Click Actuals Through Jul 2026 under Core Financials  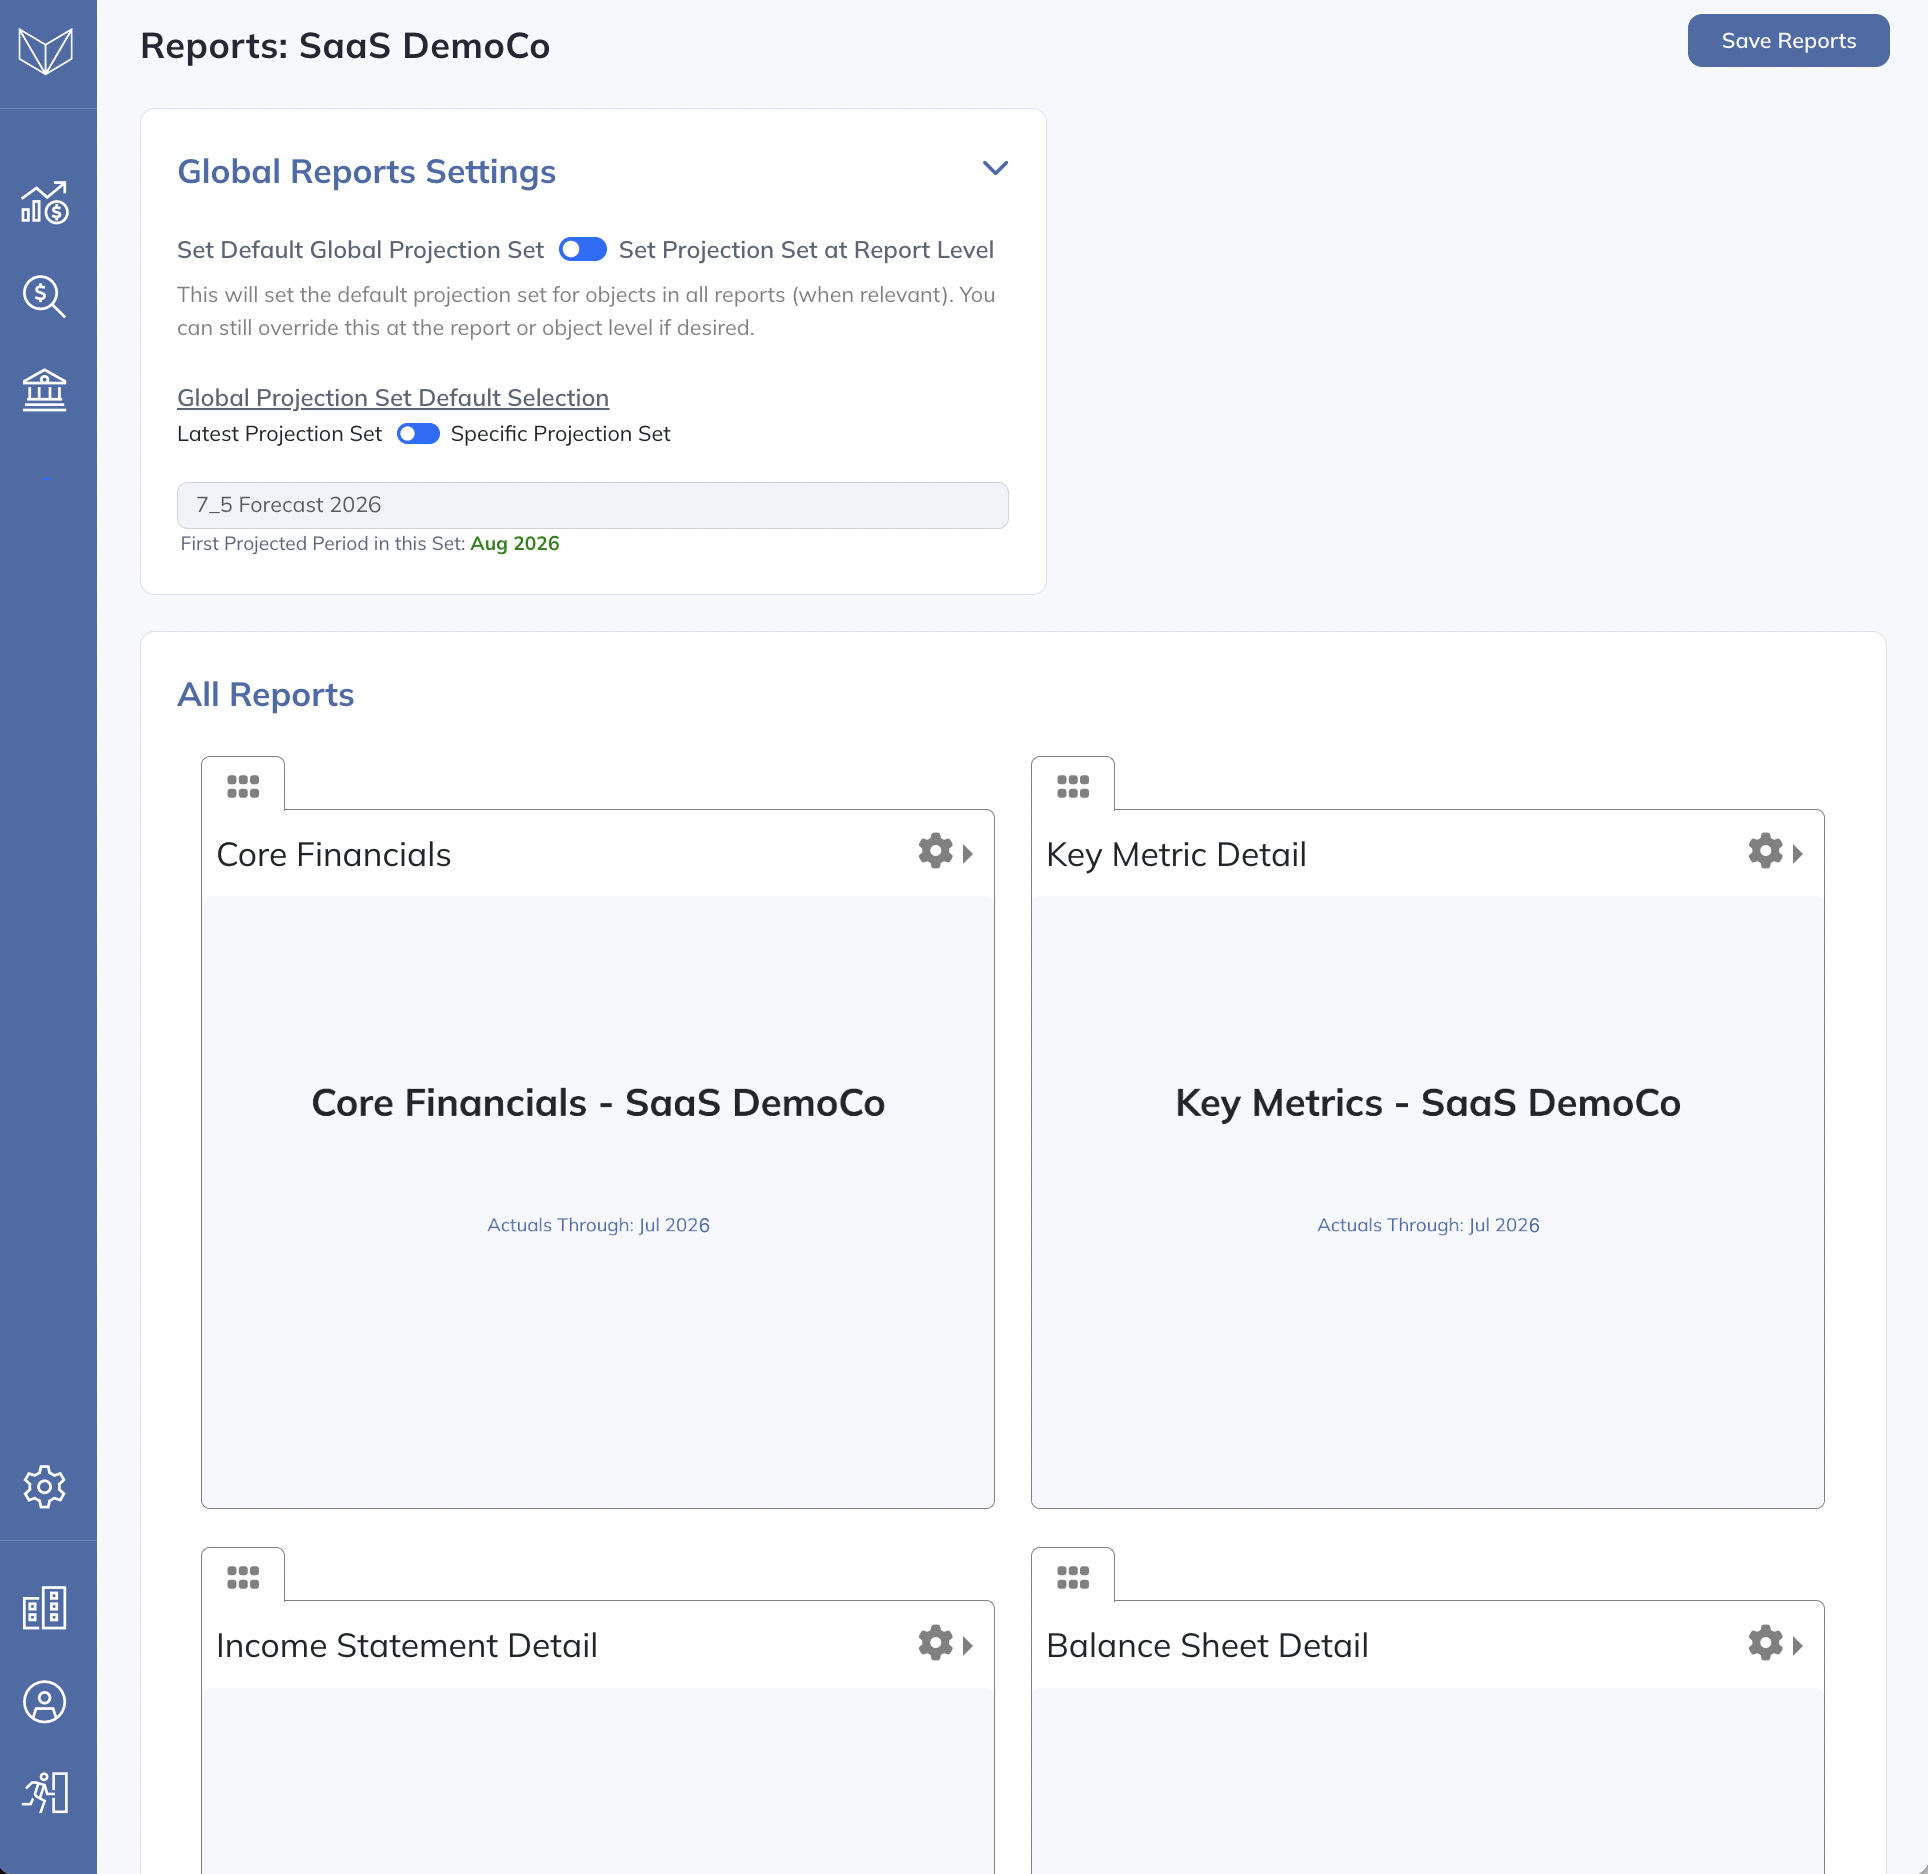(598, 1225)
